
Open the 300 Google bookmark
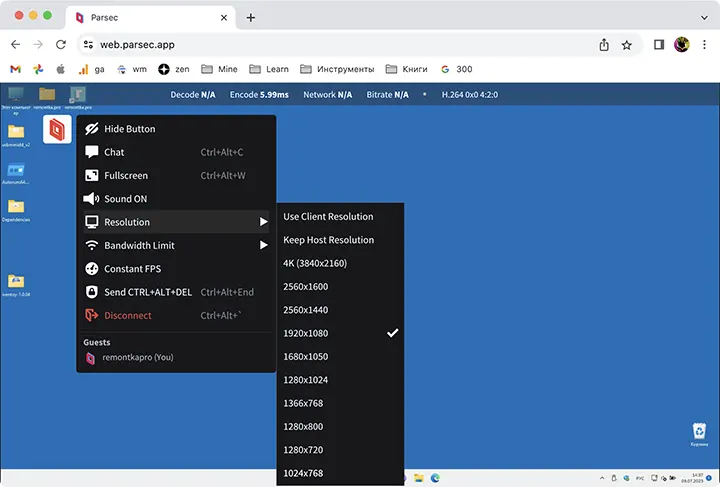[x=456, y=69]
